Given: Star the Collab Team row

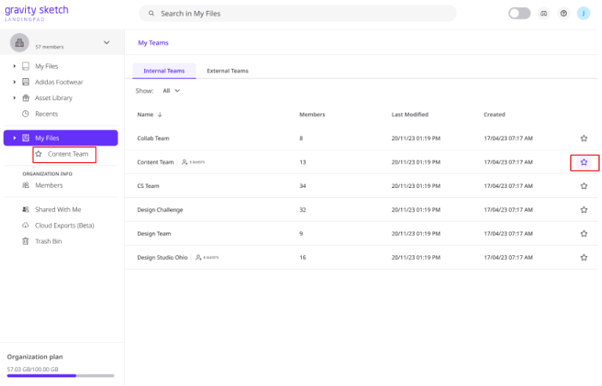Looking at the screenshot, I should click(x=584, y=138).
